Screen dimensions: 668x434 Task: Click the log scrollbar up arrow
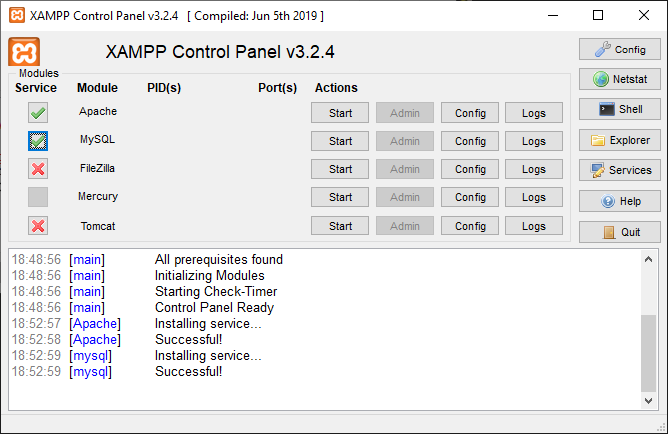[x=648, y=259]
